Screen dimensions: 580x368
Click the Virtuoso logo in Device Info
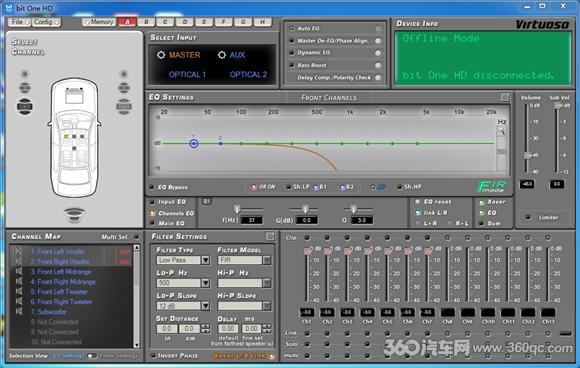542,25
